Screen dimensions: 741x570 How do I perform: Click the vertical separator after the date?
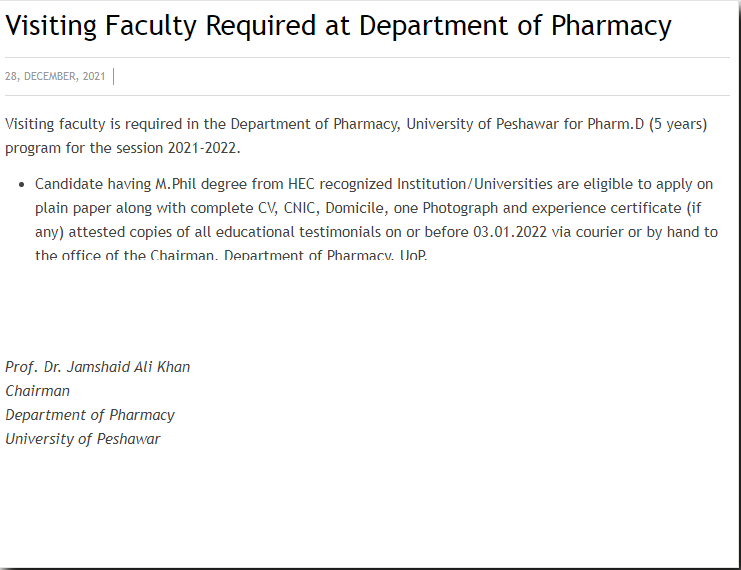[x=114, y=76]
